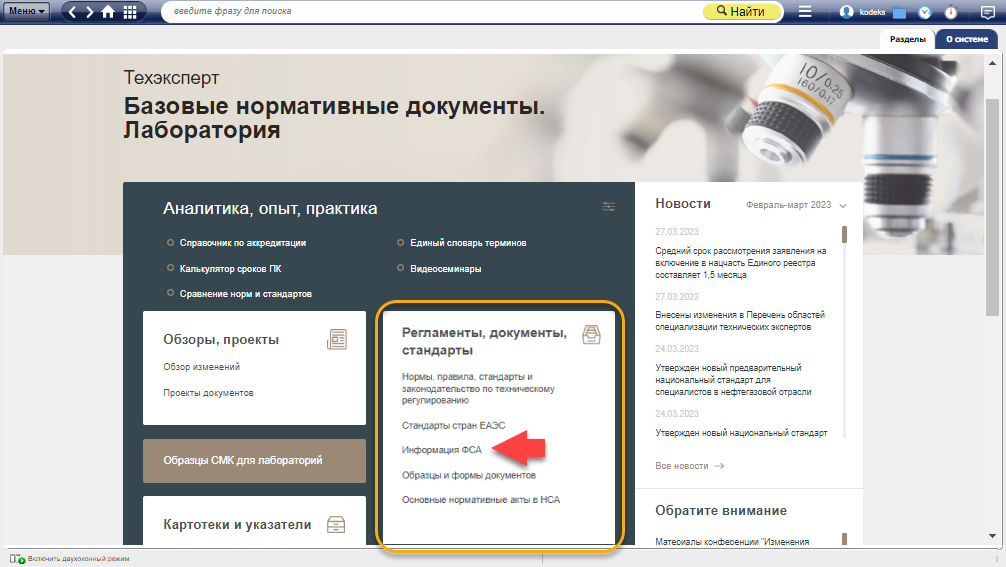Viewport: 1006px width, 567px height.
Task: Open the home page icon
Action: click(108, 12)
